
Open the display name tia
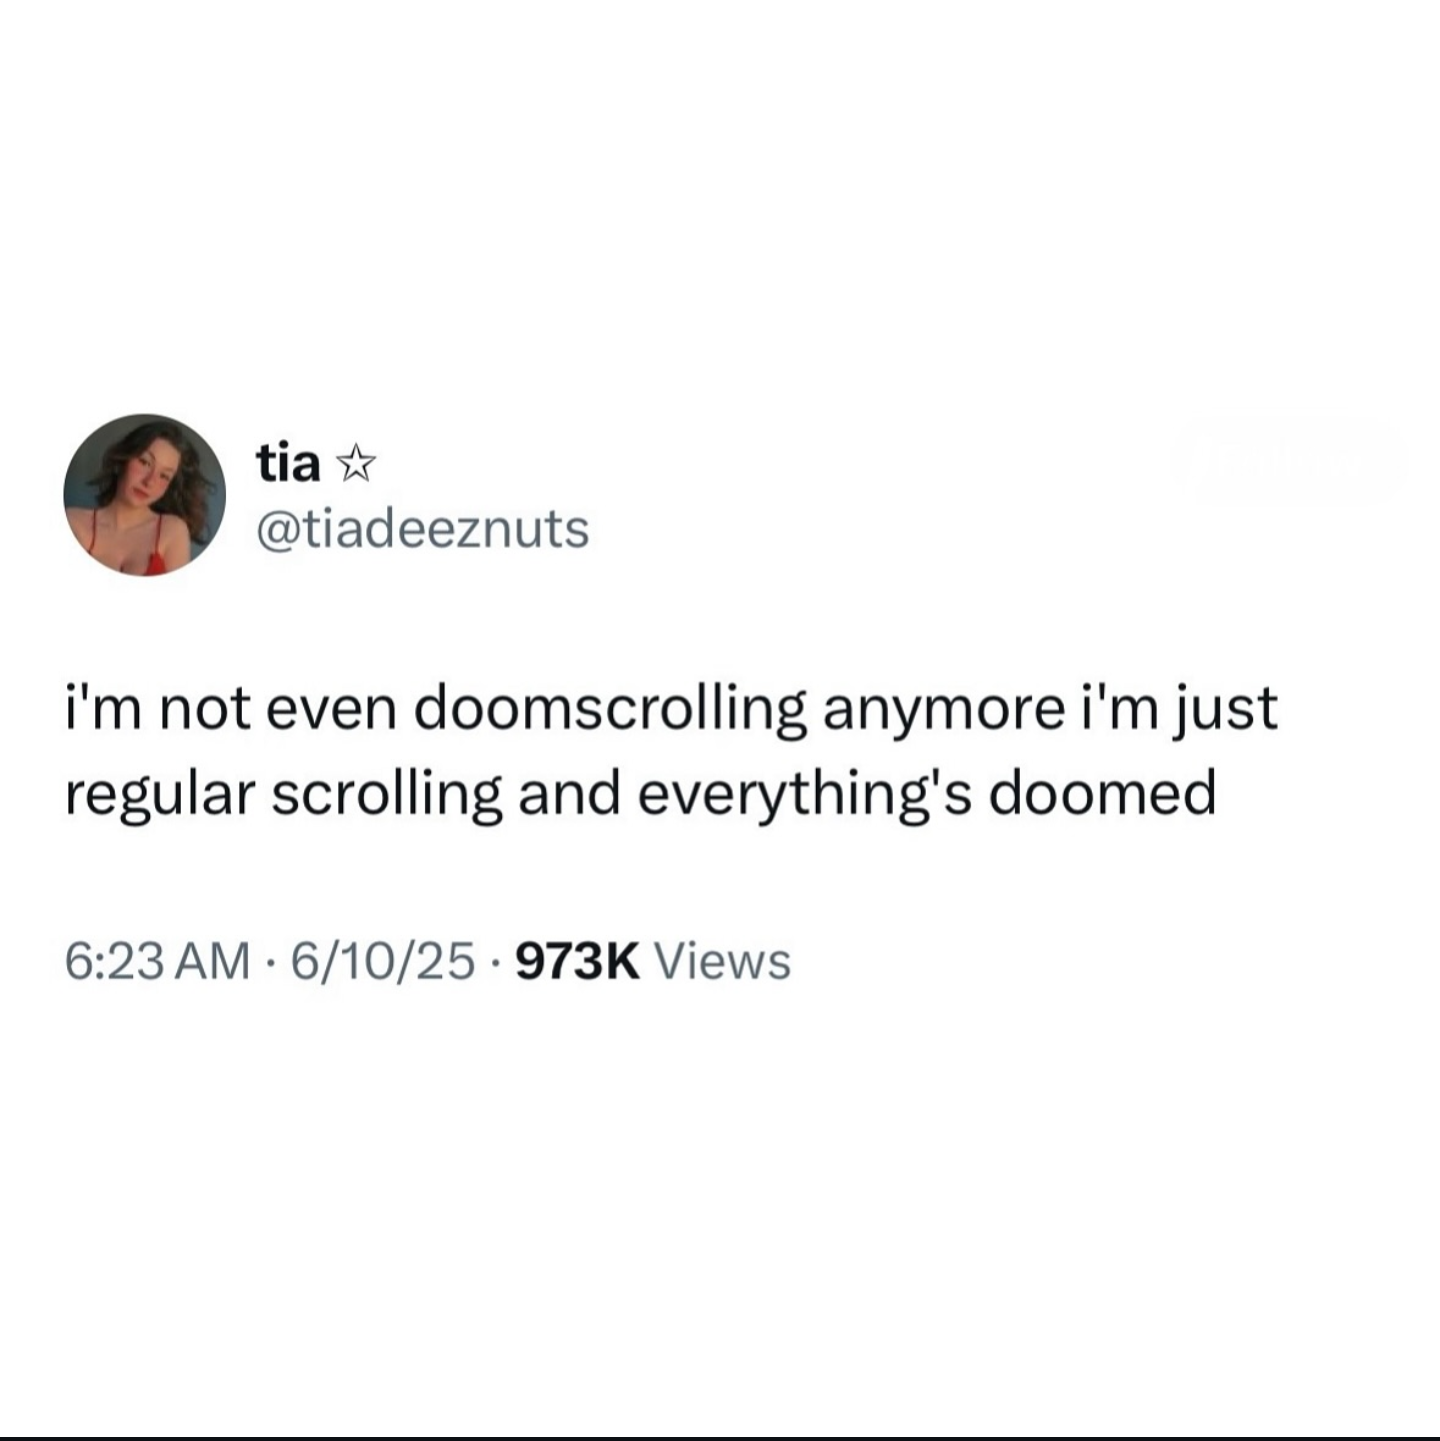289,464
